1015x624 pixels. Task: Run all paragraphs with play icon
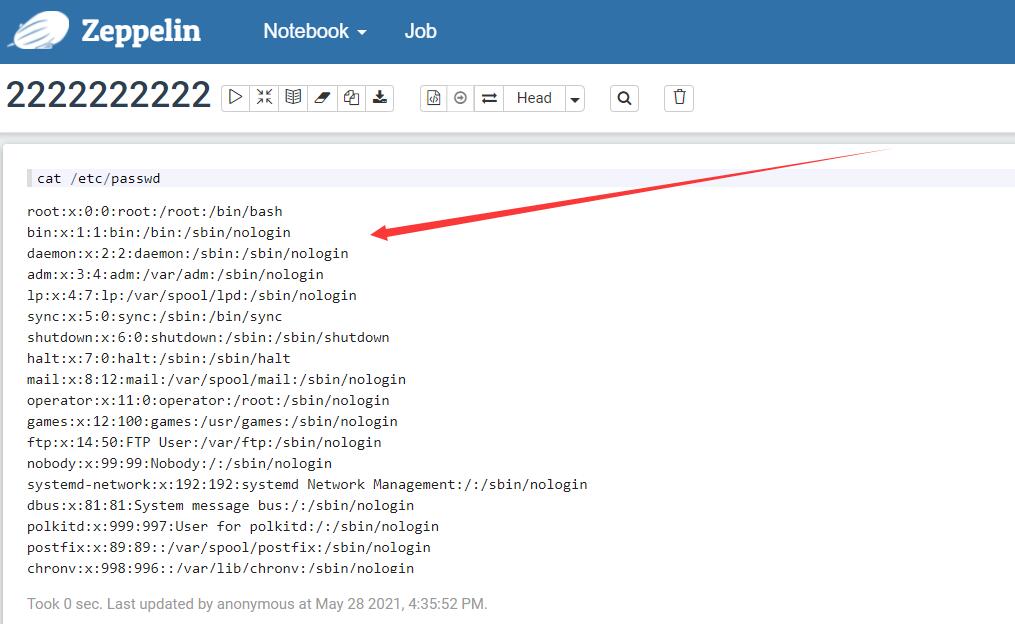235,98
